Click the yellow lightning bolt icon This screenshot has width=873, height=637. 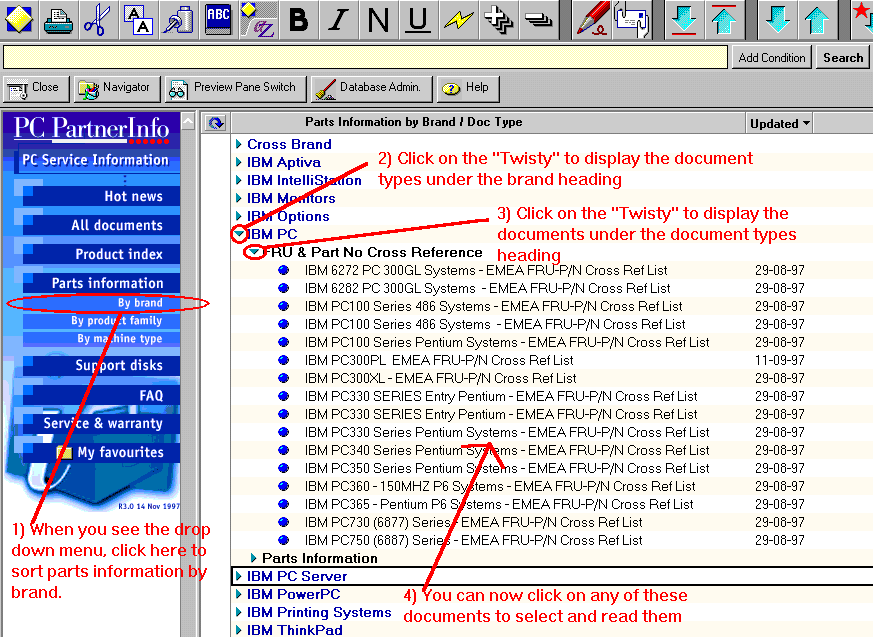pyautogui.click(x=457, y=20)
